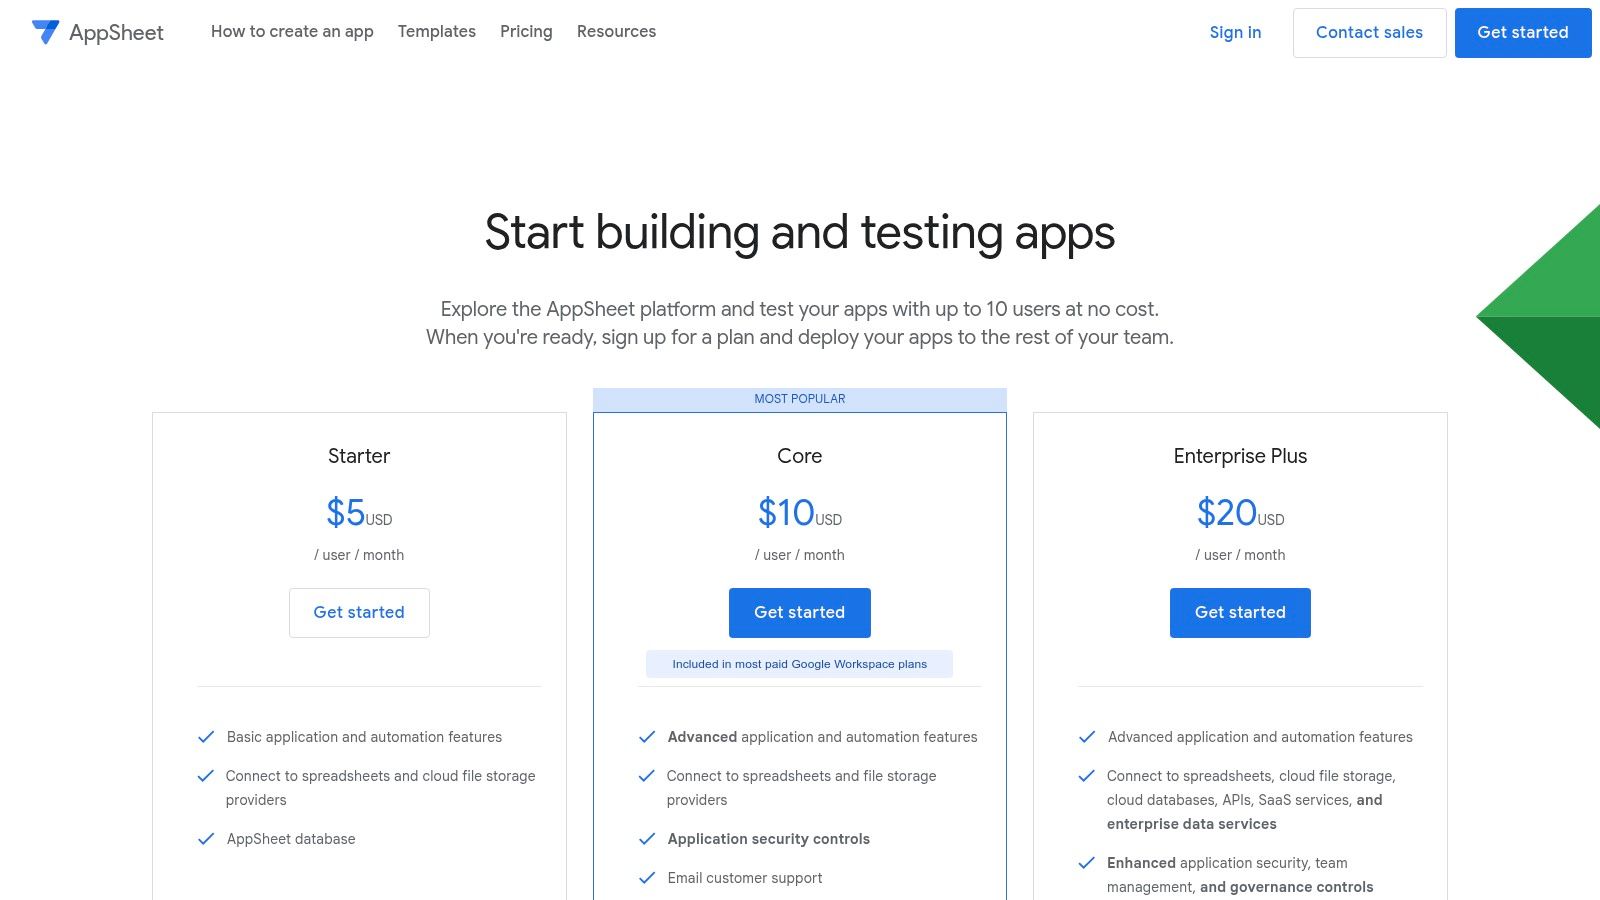Click the checkmark next to AppSheet database
Image resolution: width=1600 pixels, height=900 pixels.
205,838
